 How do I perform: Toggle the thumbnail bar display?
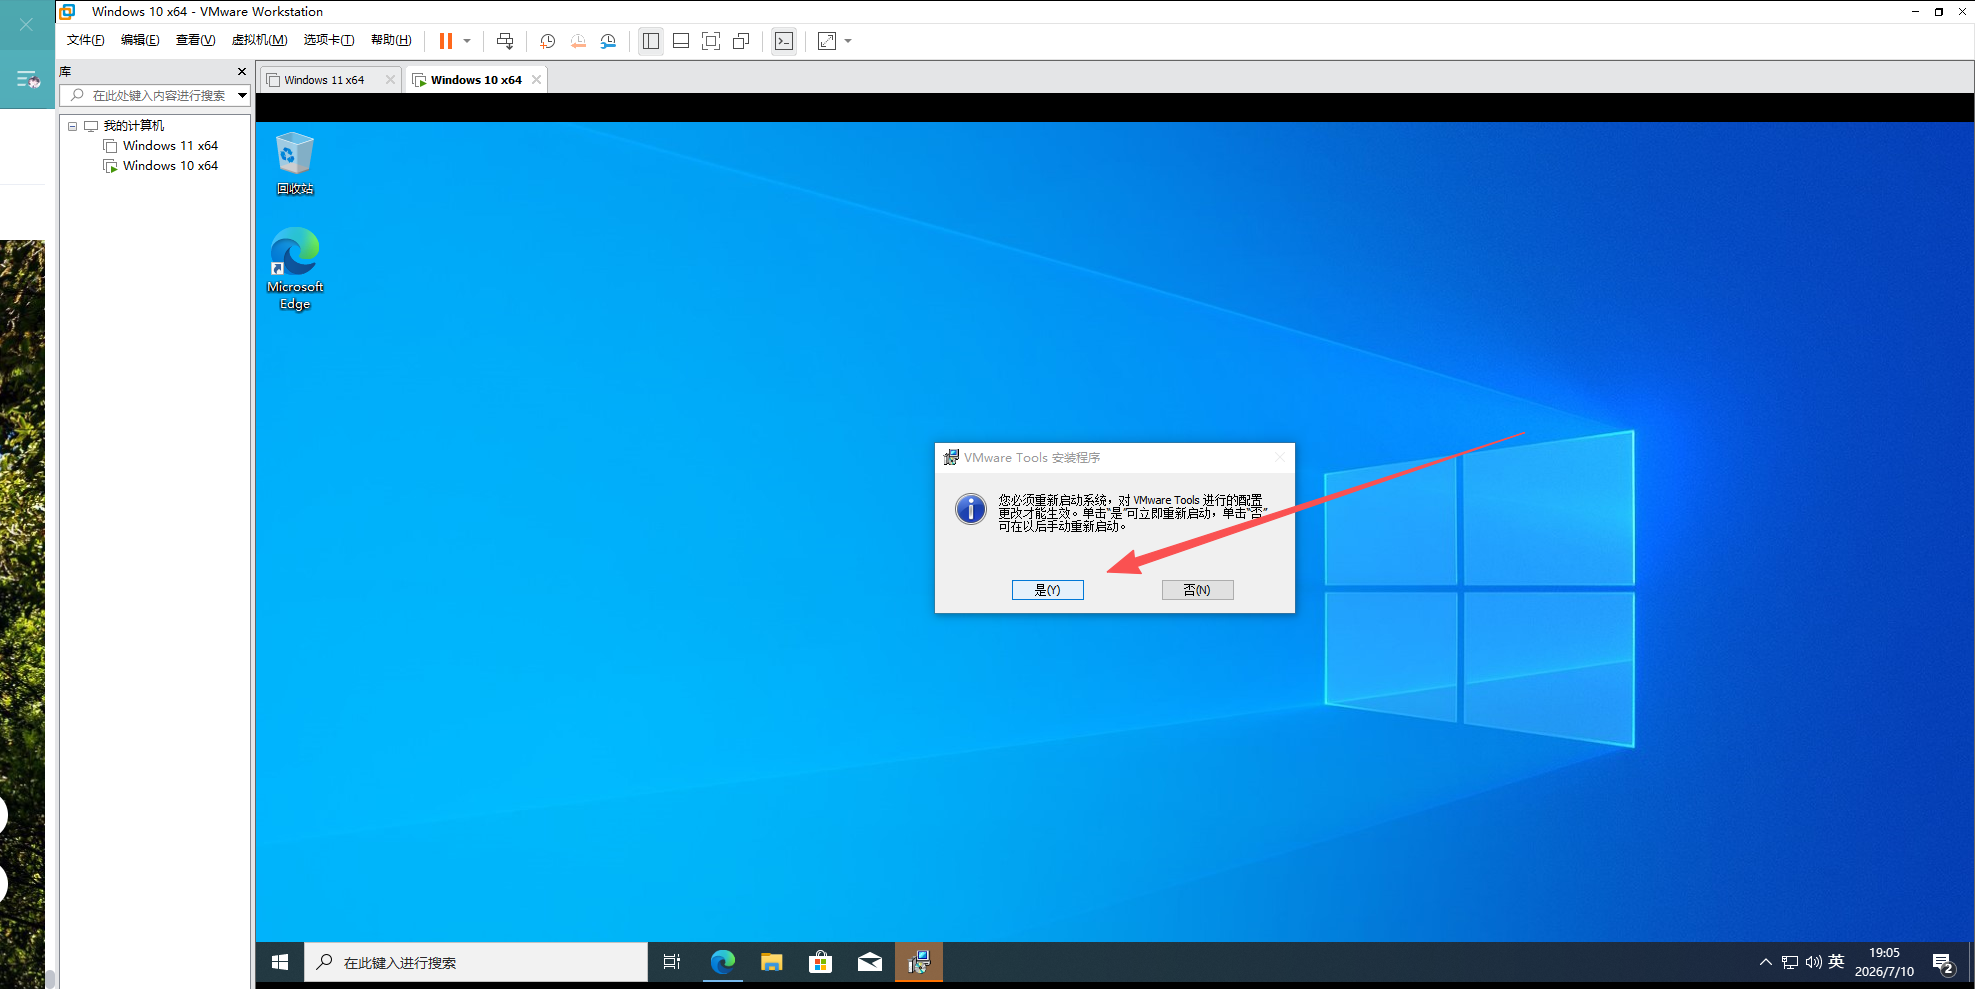(x=681, y=41)
